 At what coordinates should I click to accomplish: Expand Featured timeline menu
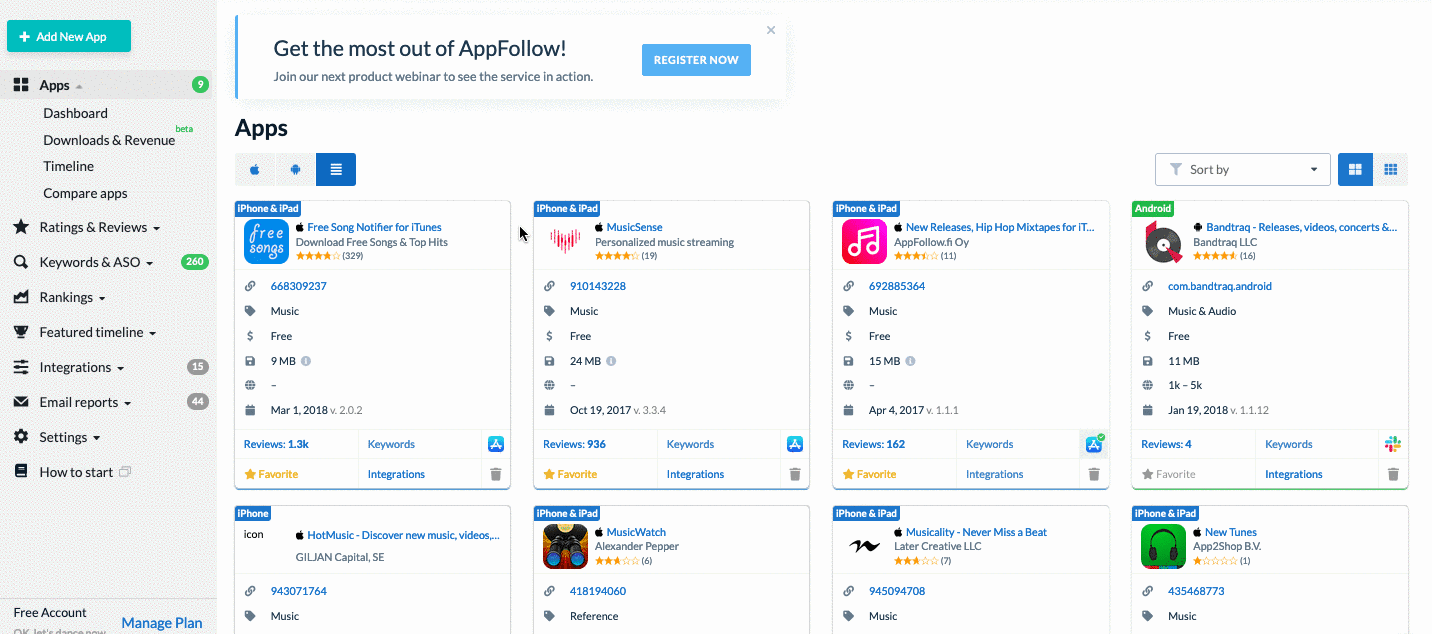coord(98,332)
